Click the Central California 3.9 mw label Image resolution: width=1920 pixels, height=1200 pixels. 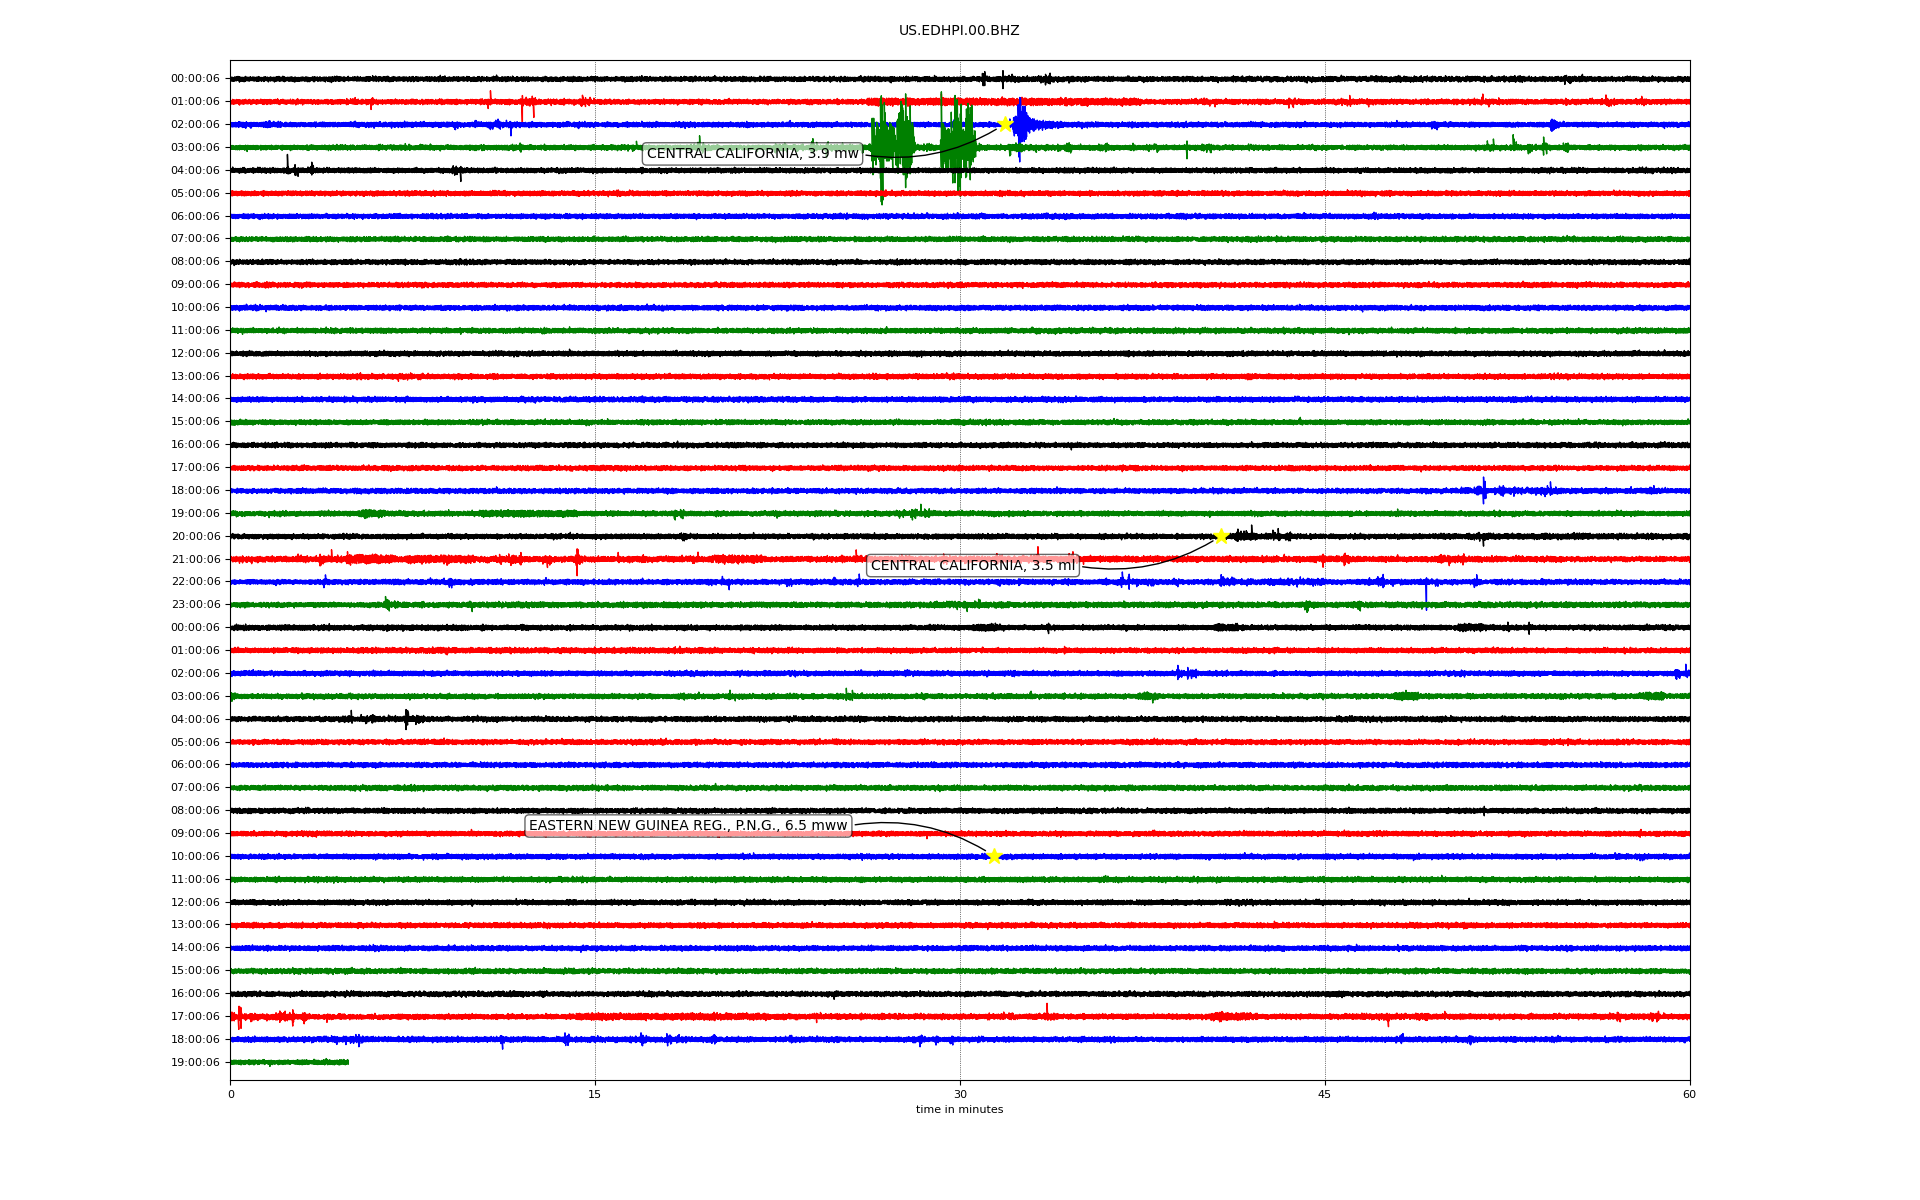[752, 153]
